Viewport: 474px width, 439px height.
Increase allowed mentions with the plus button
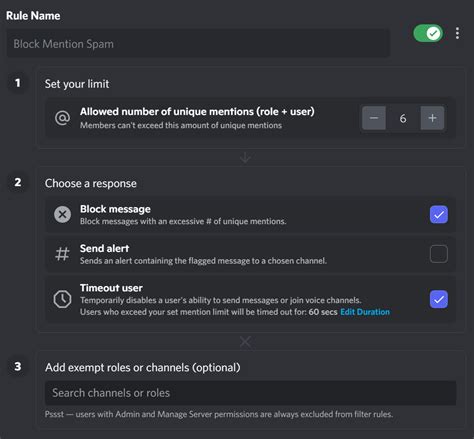432,118
